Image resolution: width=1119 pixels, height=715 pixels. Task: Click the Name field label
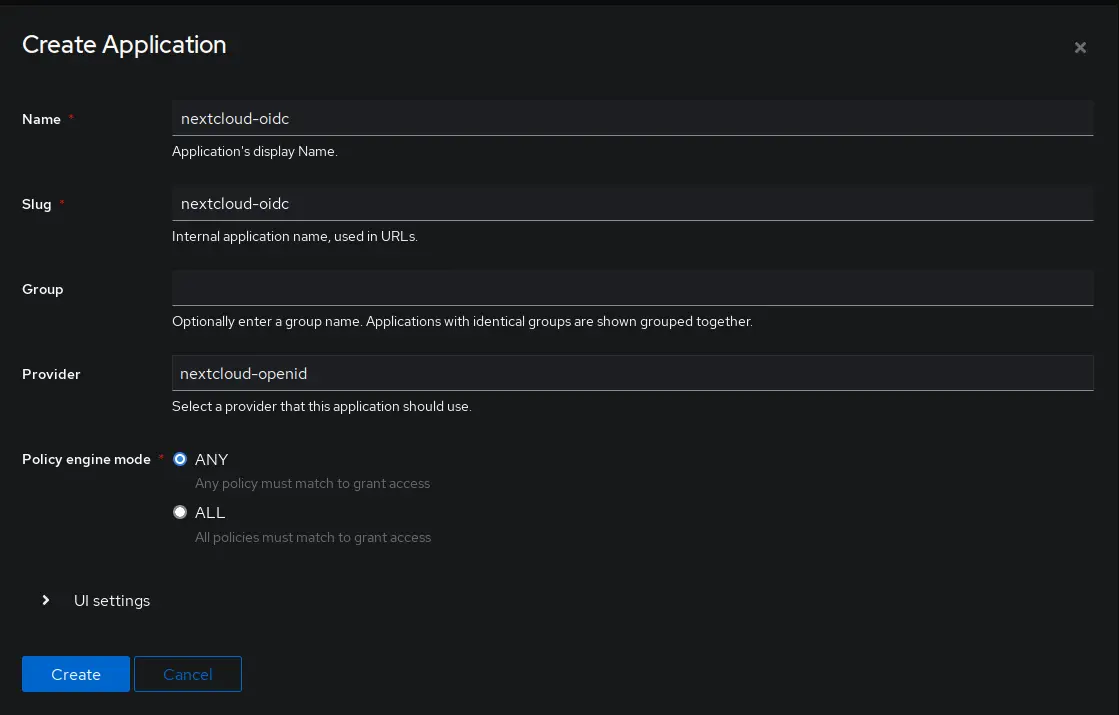(x=41, y=119)
